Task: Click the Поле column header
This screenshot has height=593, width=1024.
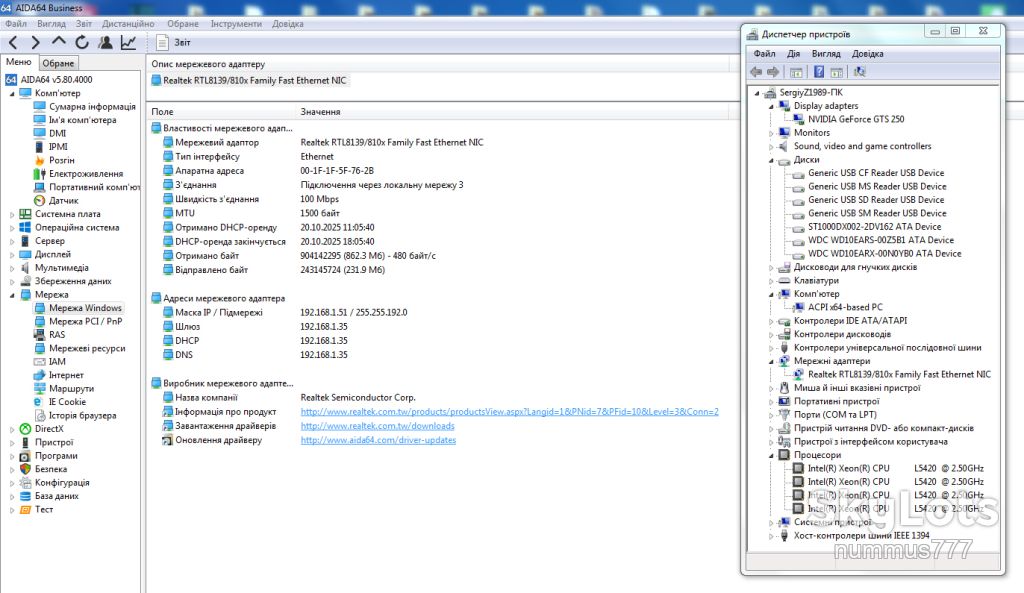Action: coord(163,112)
